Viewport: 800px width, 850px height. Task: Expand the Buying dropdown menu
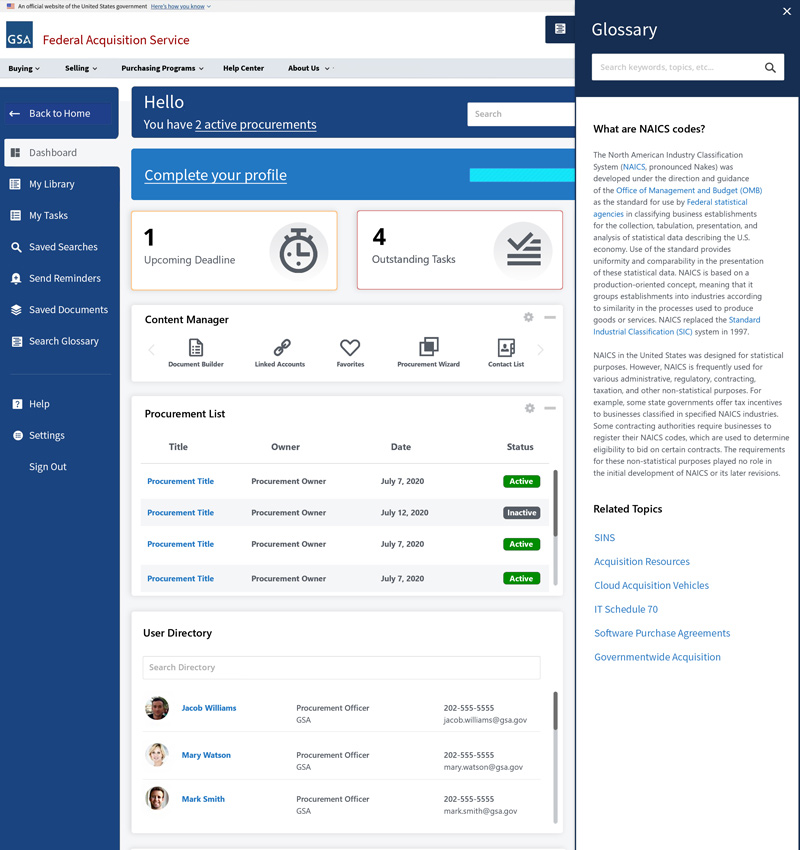tap(24, 69)
